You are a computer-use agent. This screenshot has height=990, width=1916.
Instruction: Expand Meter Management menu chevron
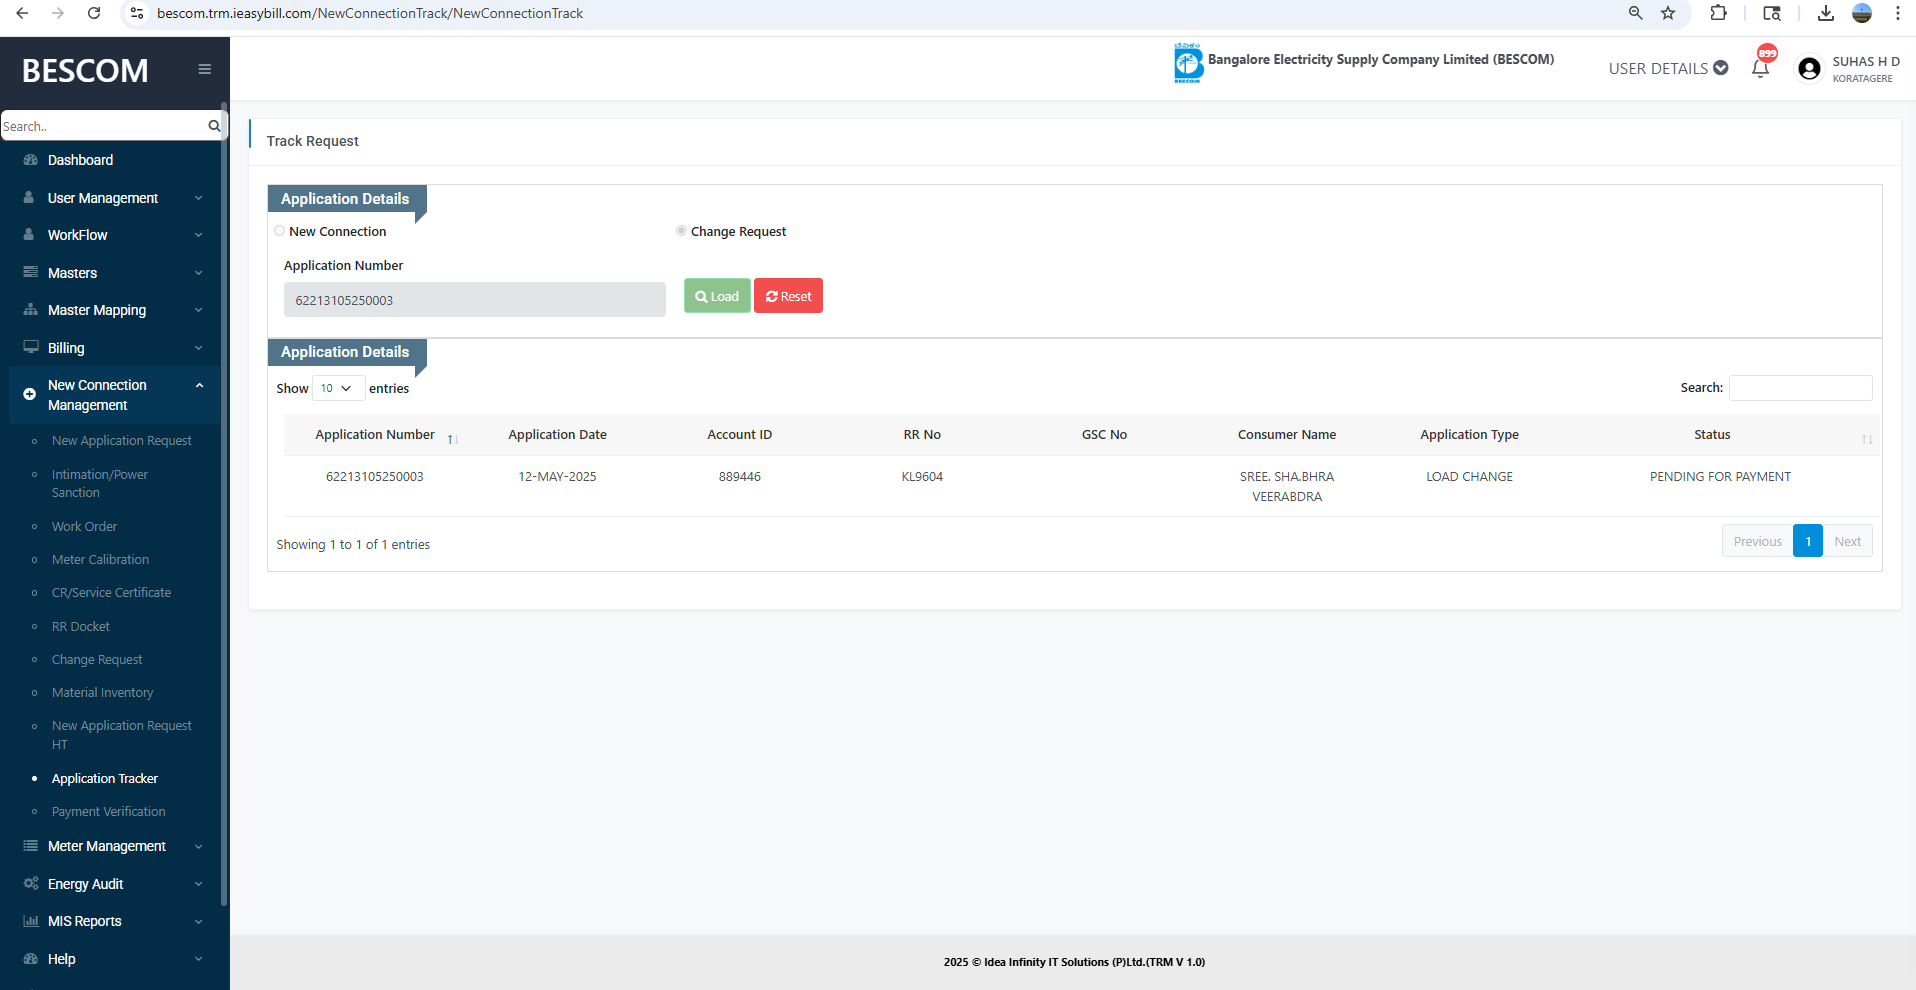tap(198, 846)
